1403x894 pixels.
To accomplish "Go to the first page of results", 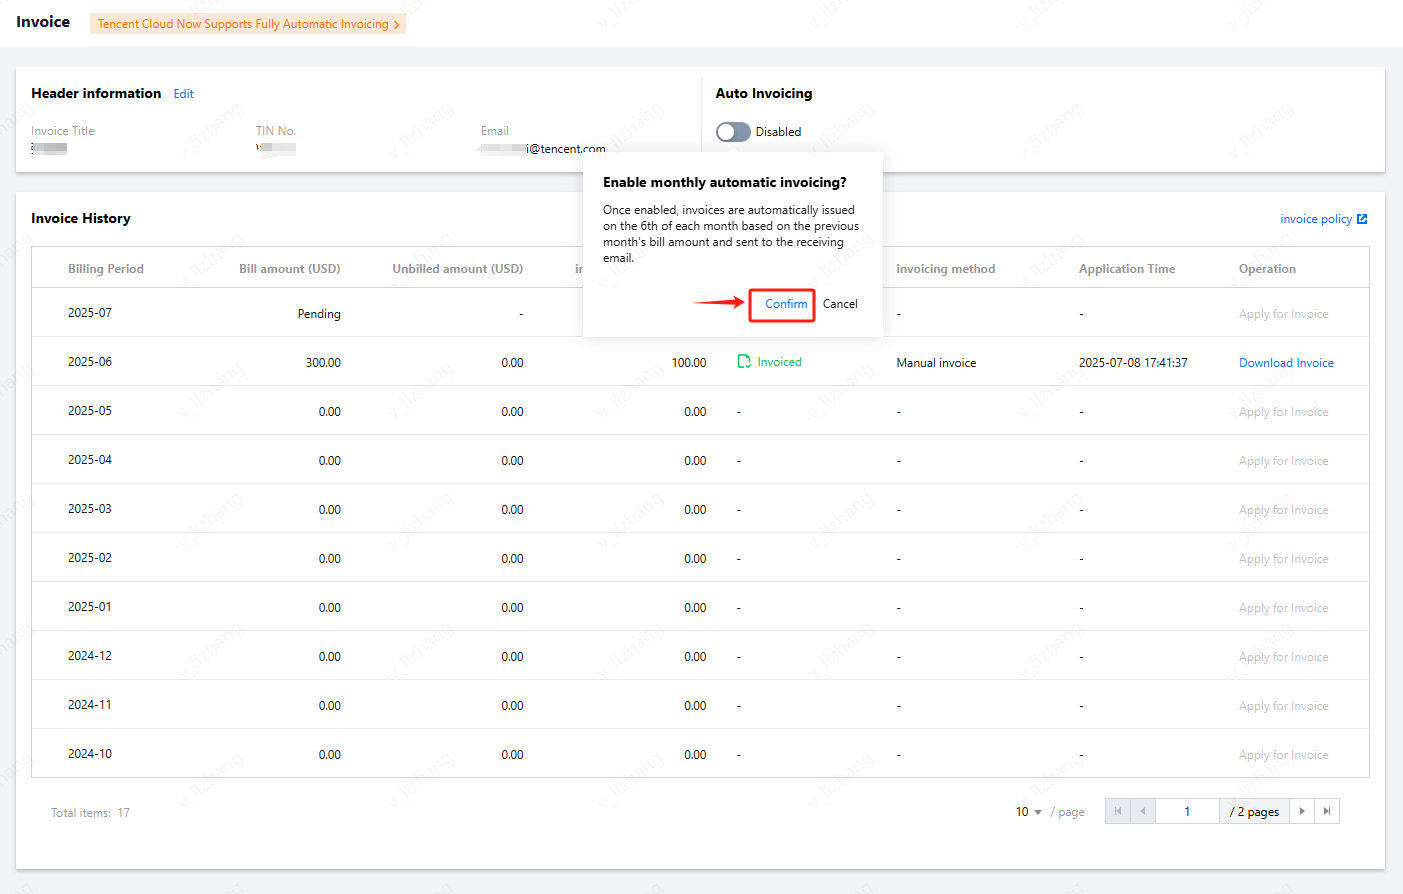I will click(1117, 811).
